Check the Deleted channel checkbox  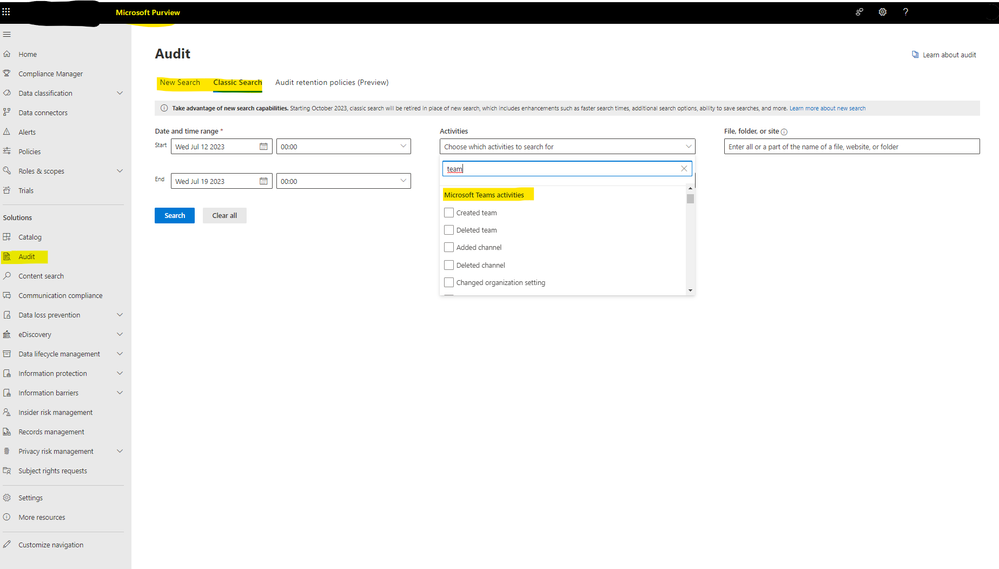click(449, 265)
